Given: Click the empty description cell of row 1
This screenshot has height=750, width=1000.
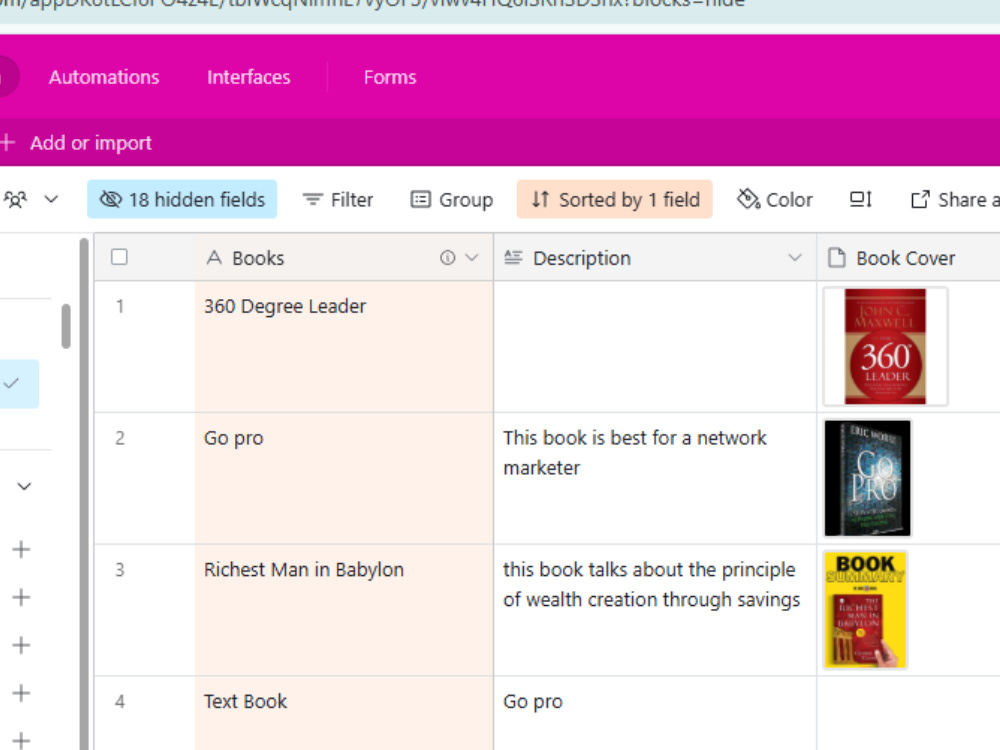Looking at the screenshot, I should tap(655, 346).
